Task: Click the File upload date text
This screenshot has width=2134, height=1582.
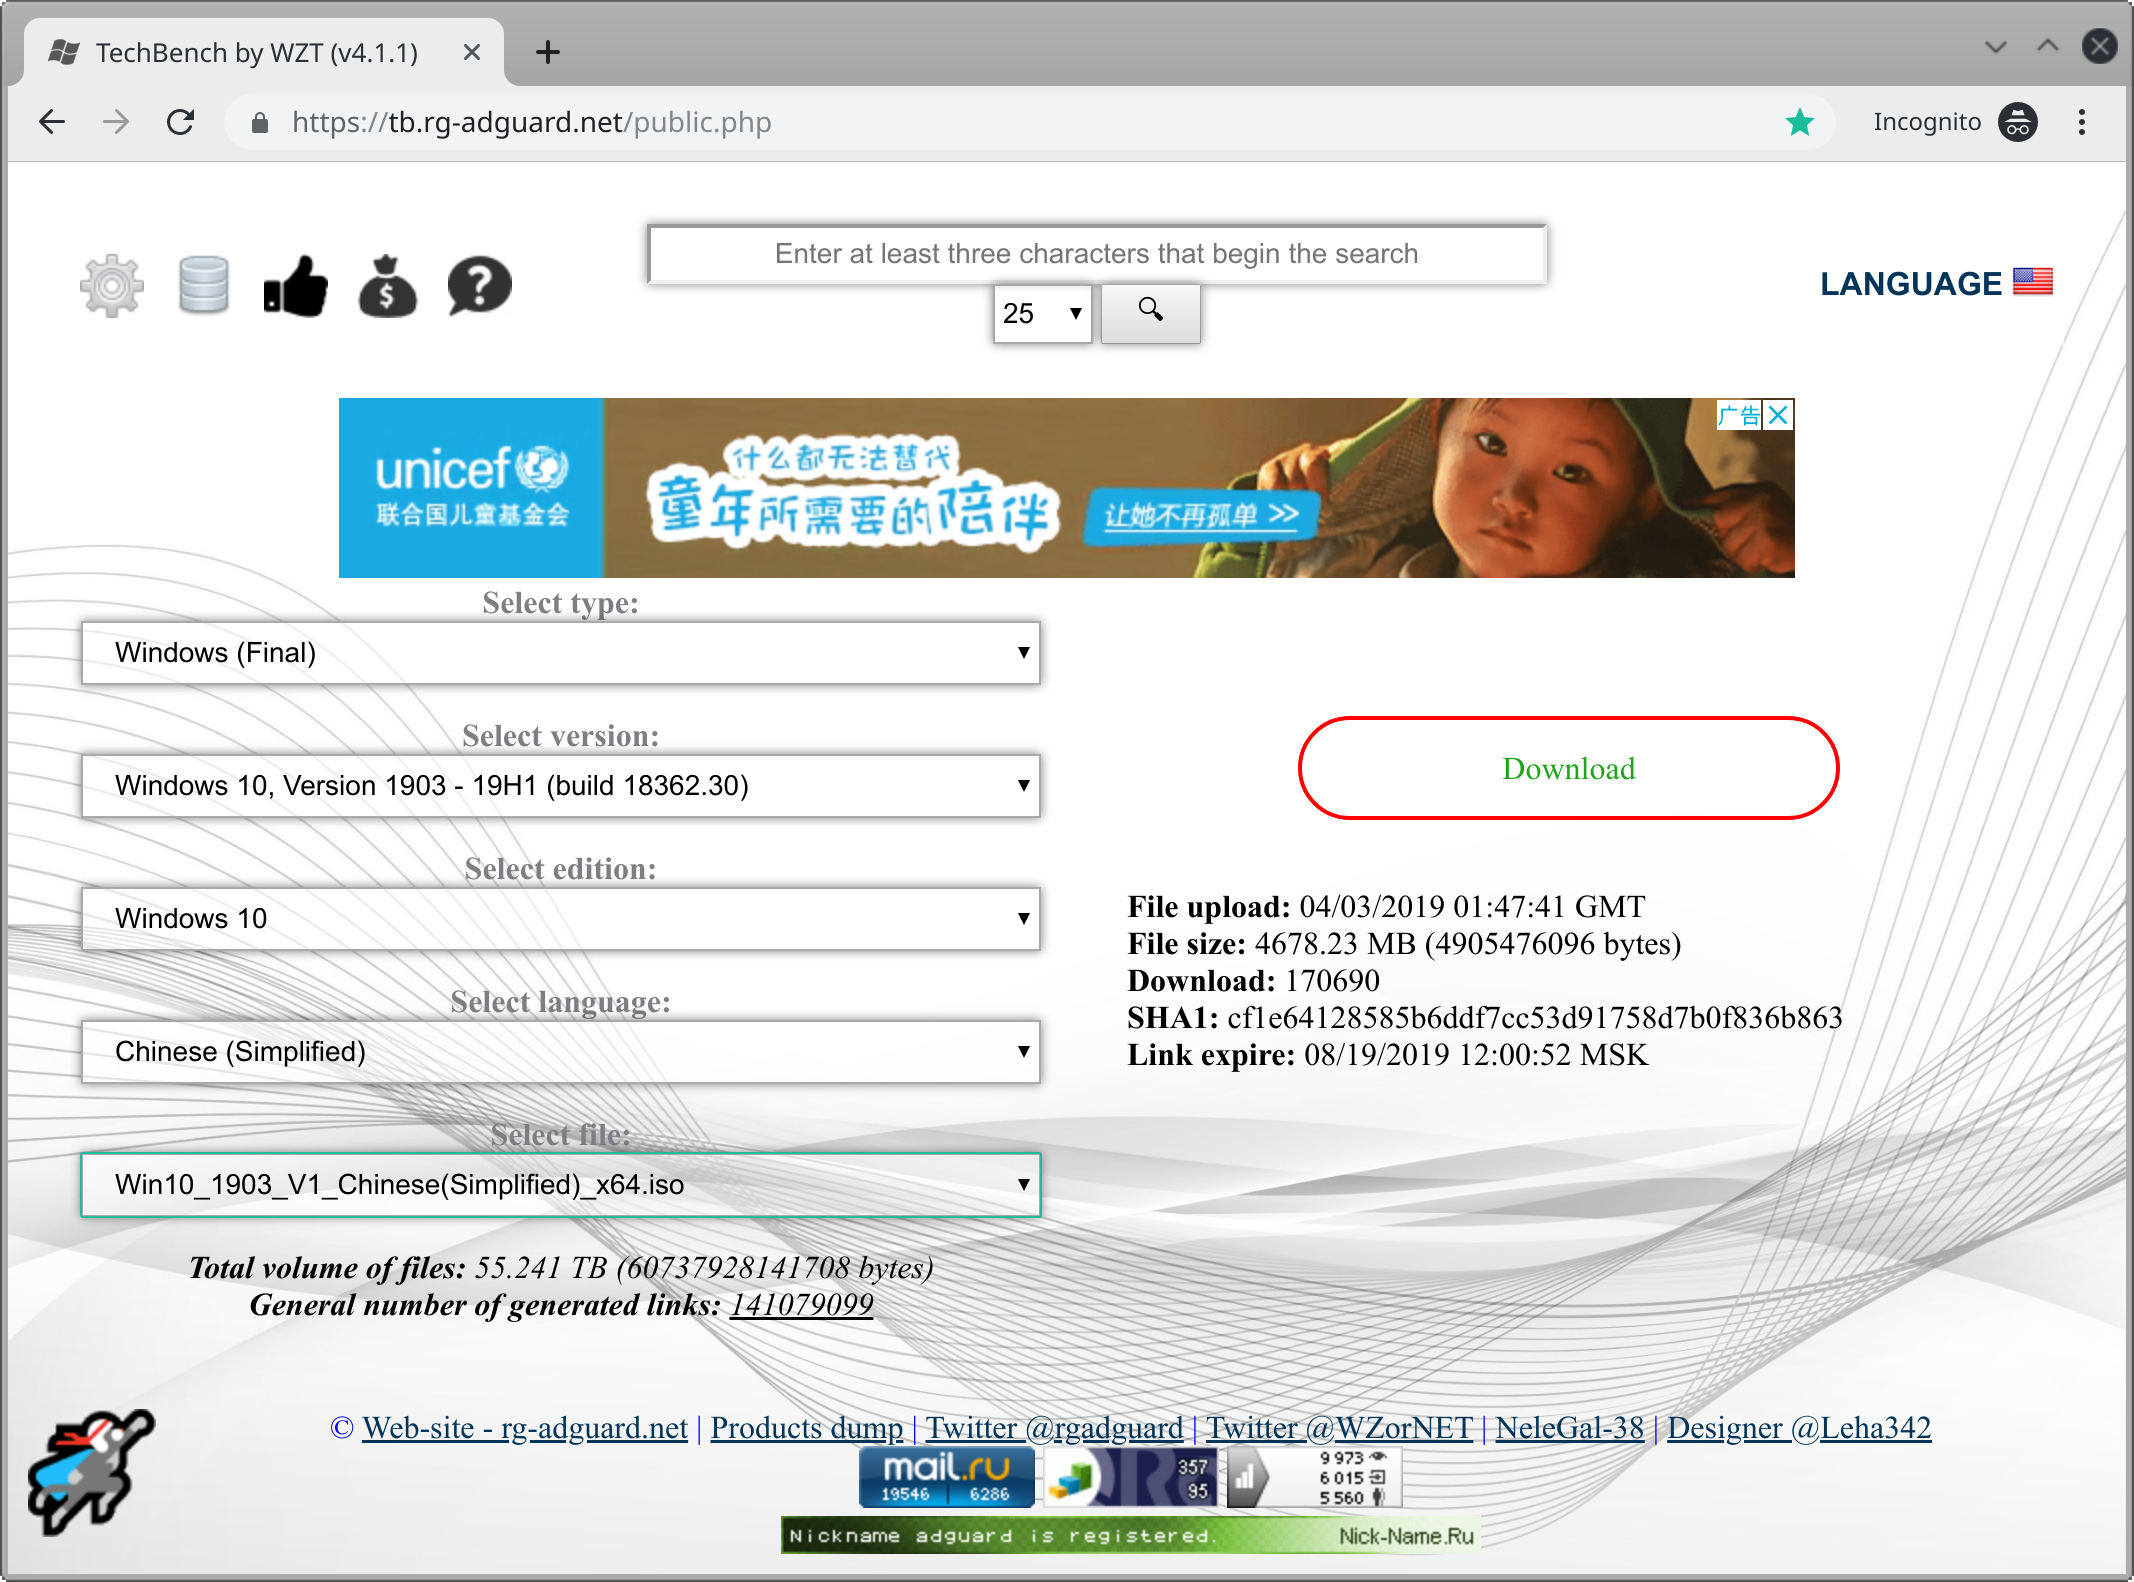Action: [x=1472, y=906]
